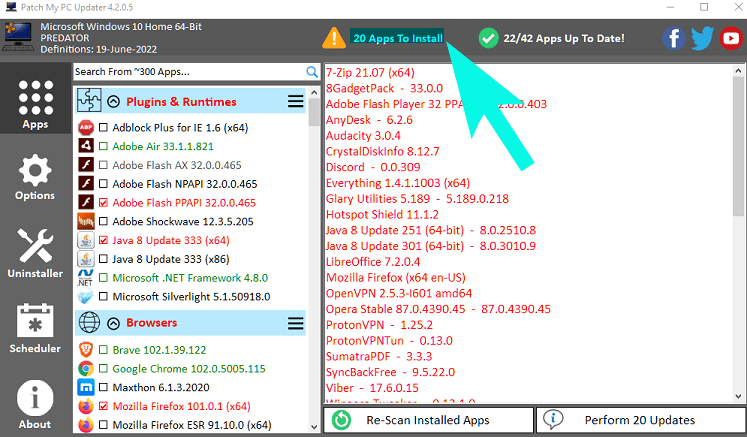Screen dimensions: 747x437
Task: Click 22/42 Apps Up To Date label
Action: tap(564, 38)
